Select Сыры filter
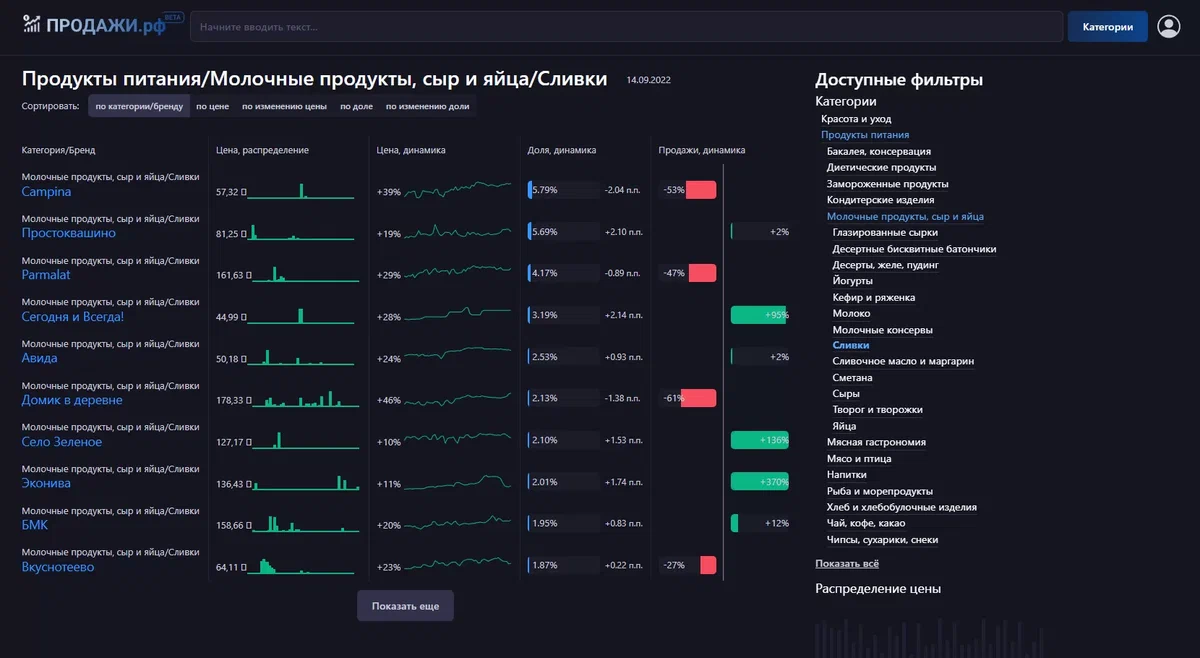Image resolution: width=1200 pixels, height=658 pixels. tap(846, 394)
